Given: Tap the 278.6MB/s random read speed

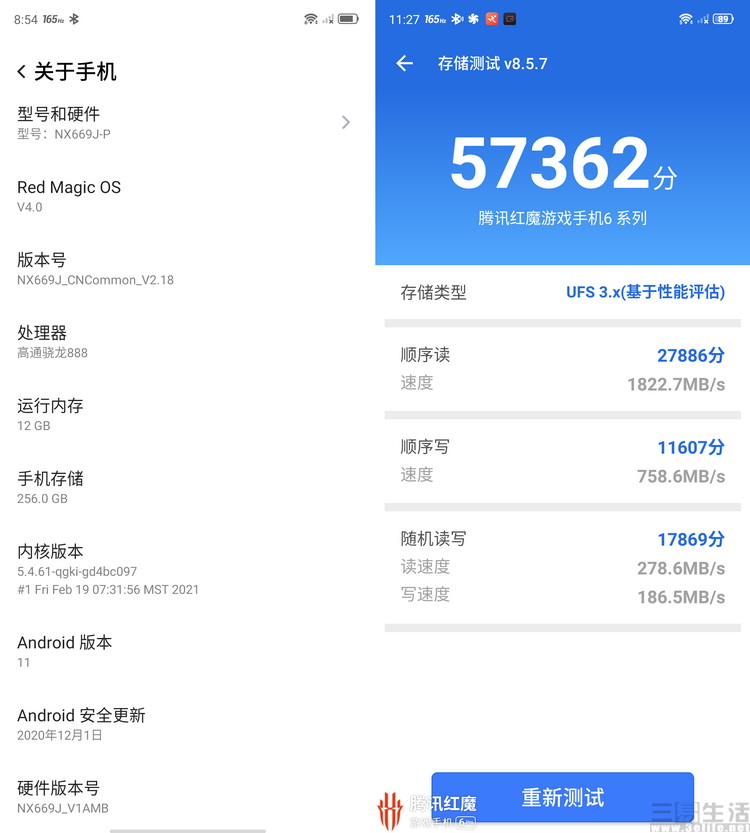Looking at the screenshot, I should pyautogui.click(x=681, y=568).
